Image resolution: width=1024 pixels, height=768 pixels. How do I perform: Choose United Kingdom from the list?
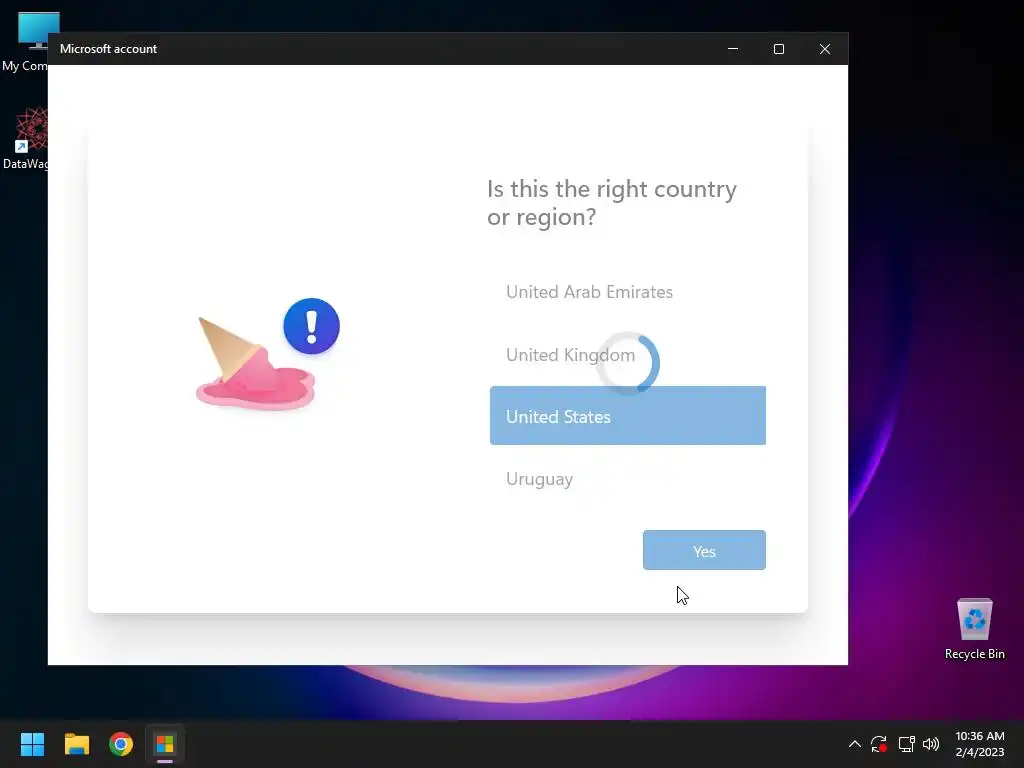(628, 355)
